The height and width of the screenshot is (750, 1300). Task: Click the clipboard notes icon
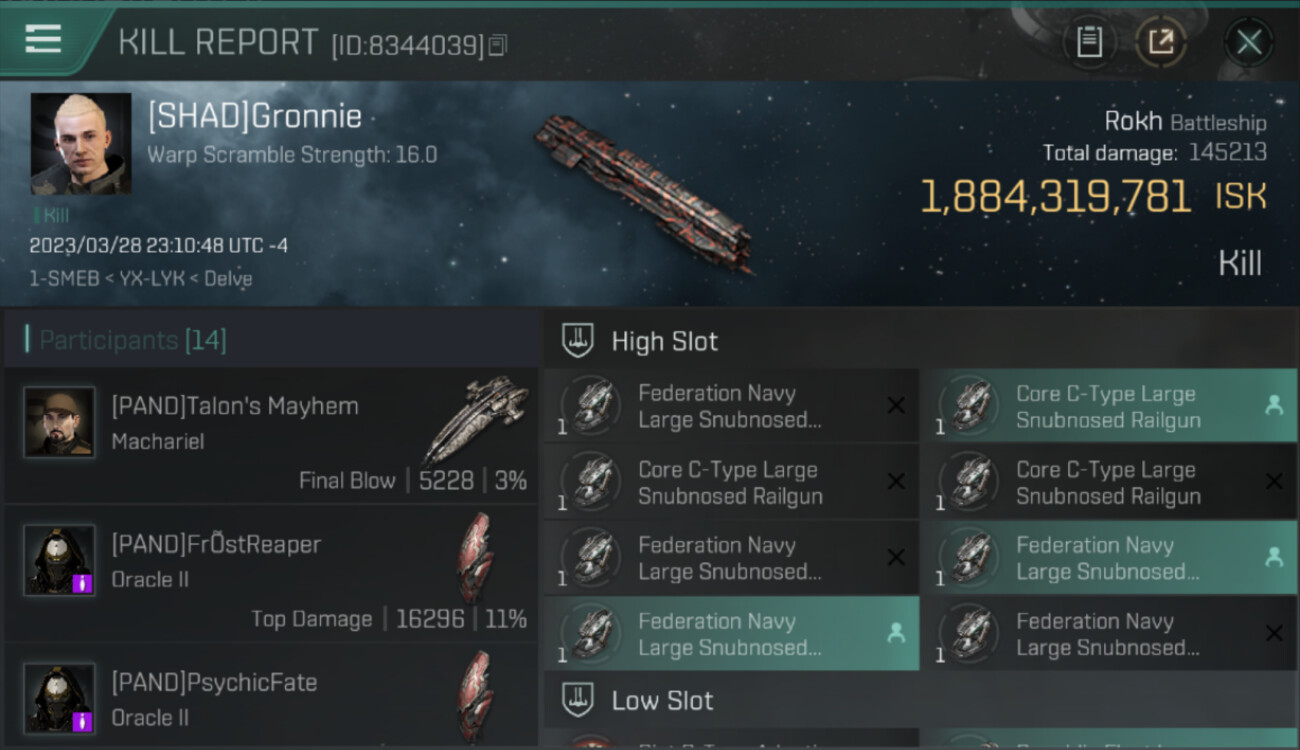pos(1089,42)
